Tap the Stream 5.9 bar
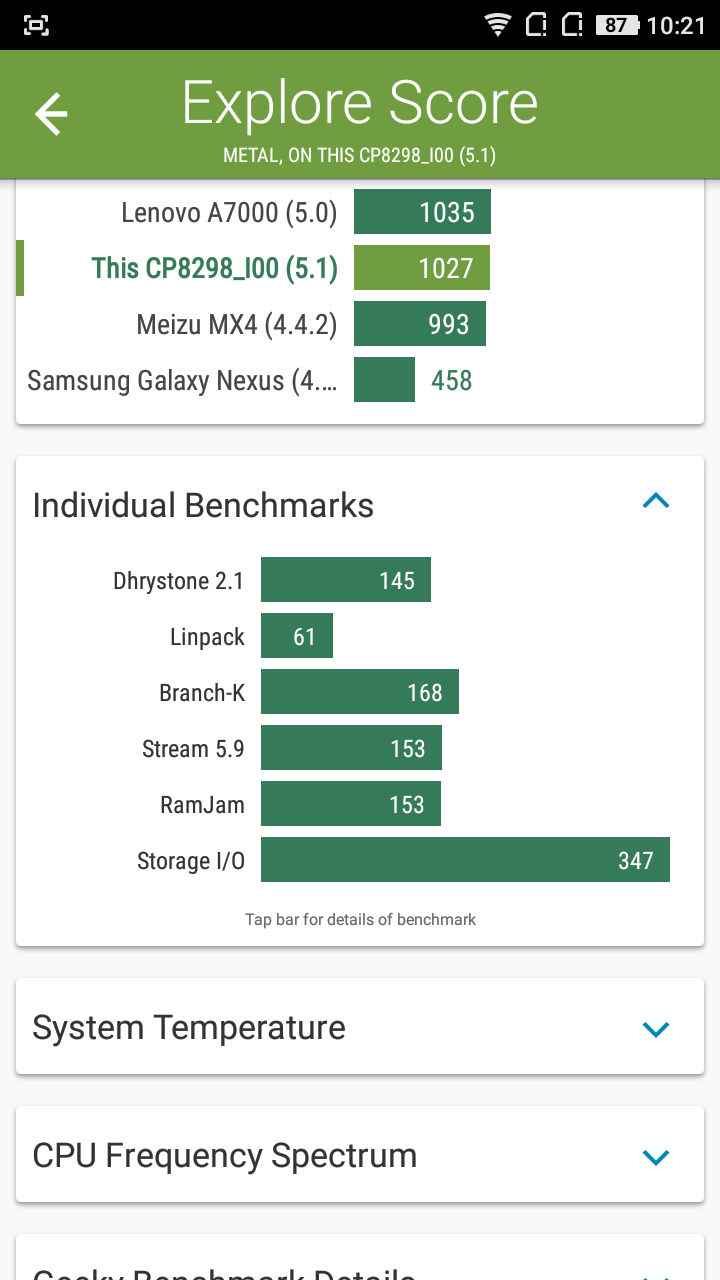 (350, 749)
